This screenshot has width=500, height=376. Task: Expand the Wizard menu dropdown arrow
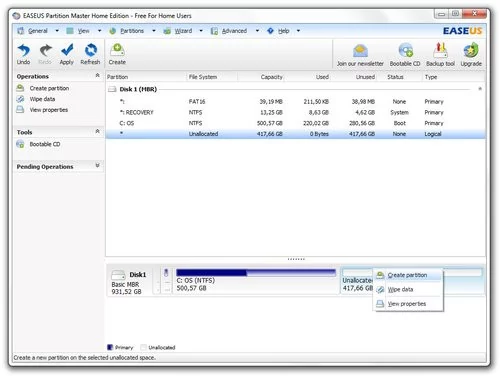201,31
